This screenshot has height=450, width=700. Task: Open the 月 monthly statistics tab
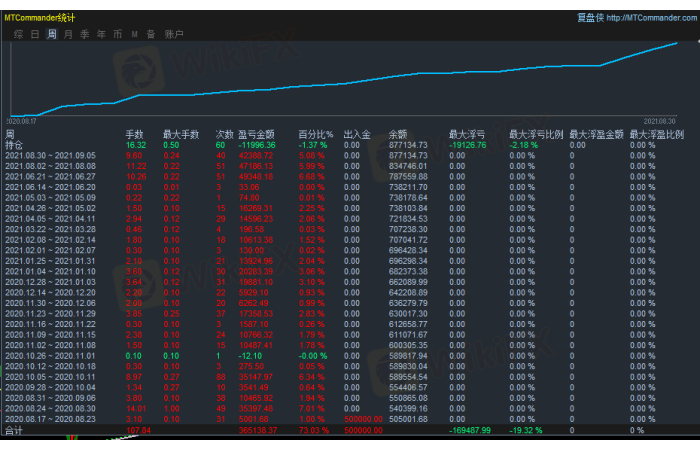[68, 34]
